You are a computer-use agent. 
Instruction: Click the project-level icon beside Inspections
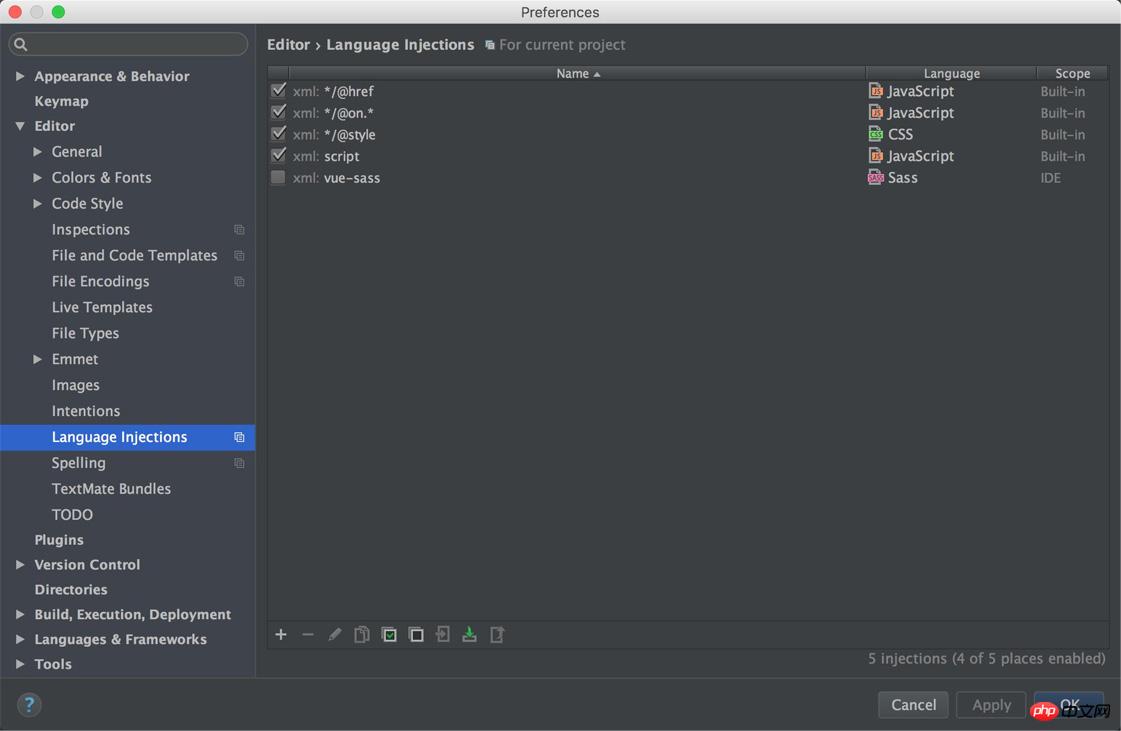[x=239, y=230]
